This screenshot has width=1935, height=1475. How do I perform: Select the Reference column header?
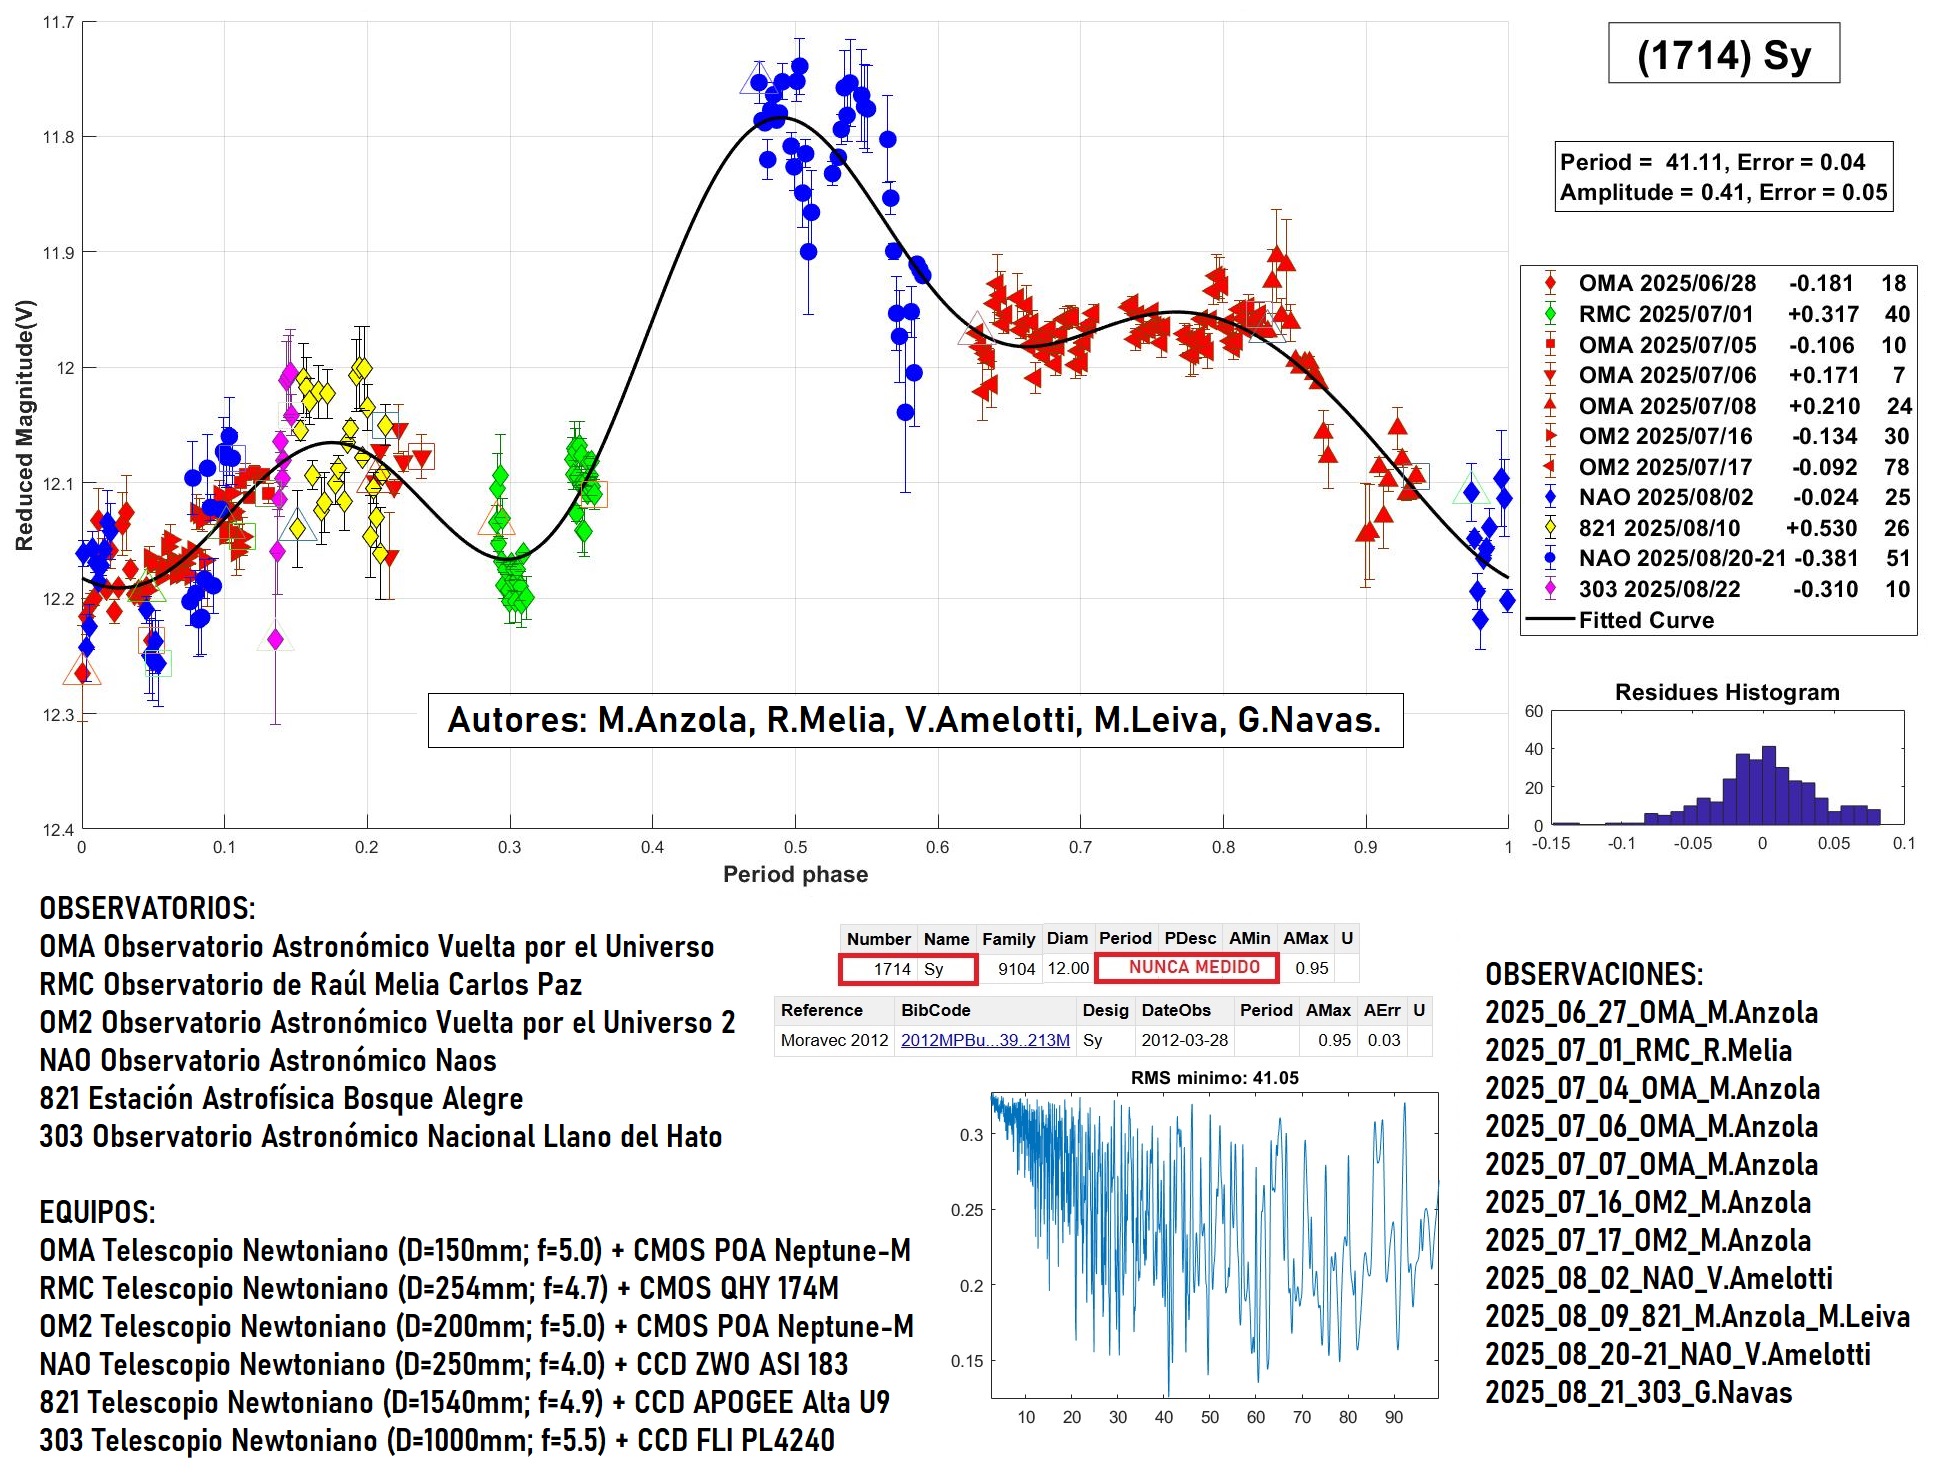[821, 1010]
